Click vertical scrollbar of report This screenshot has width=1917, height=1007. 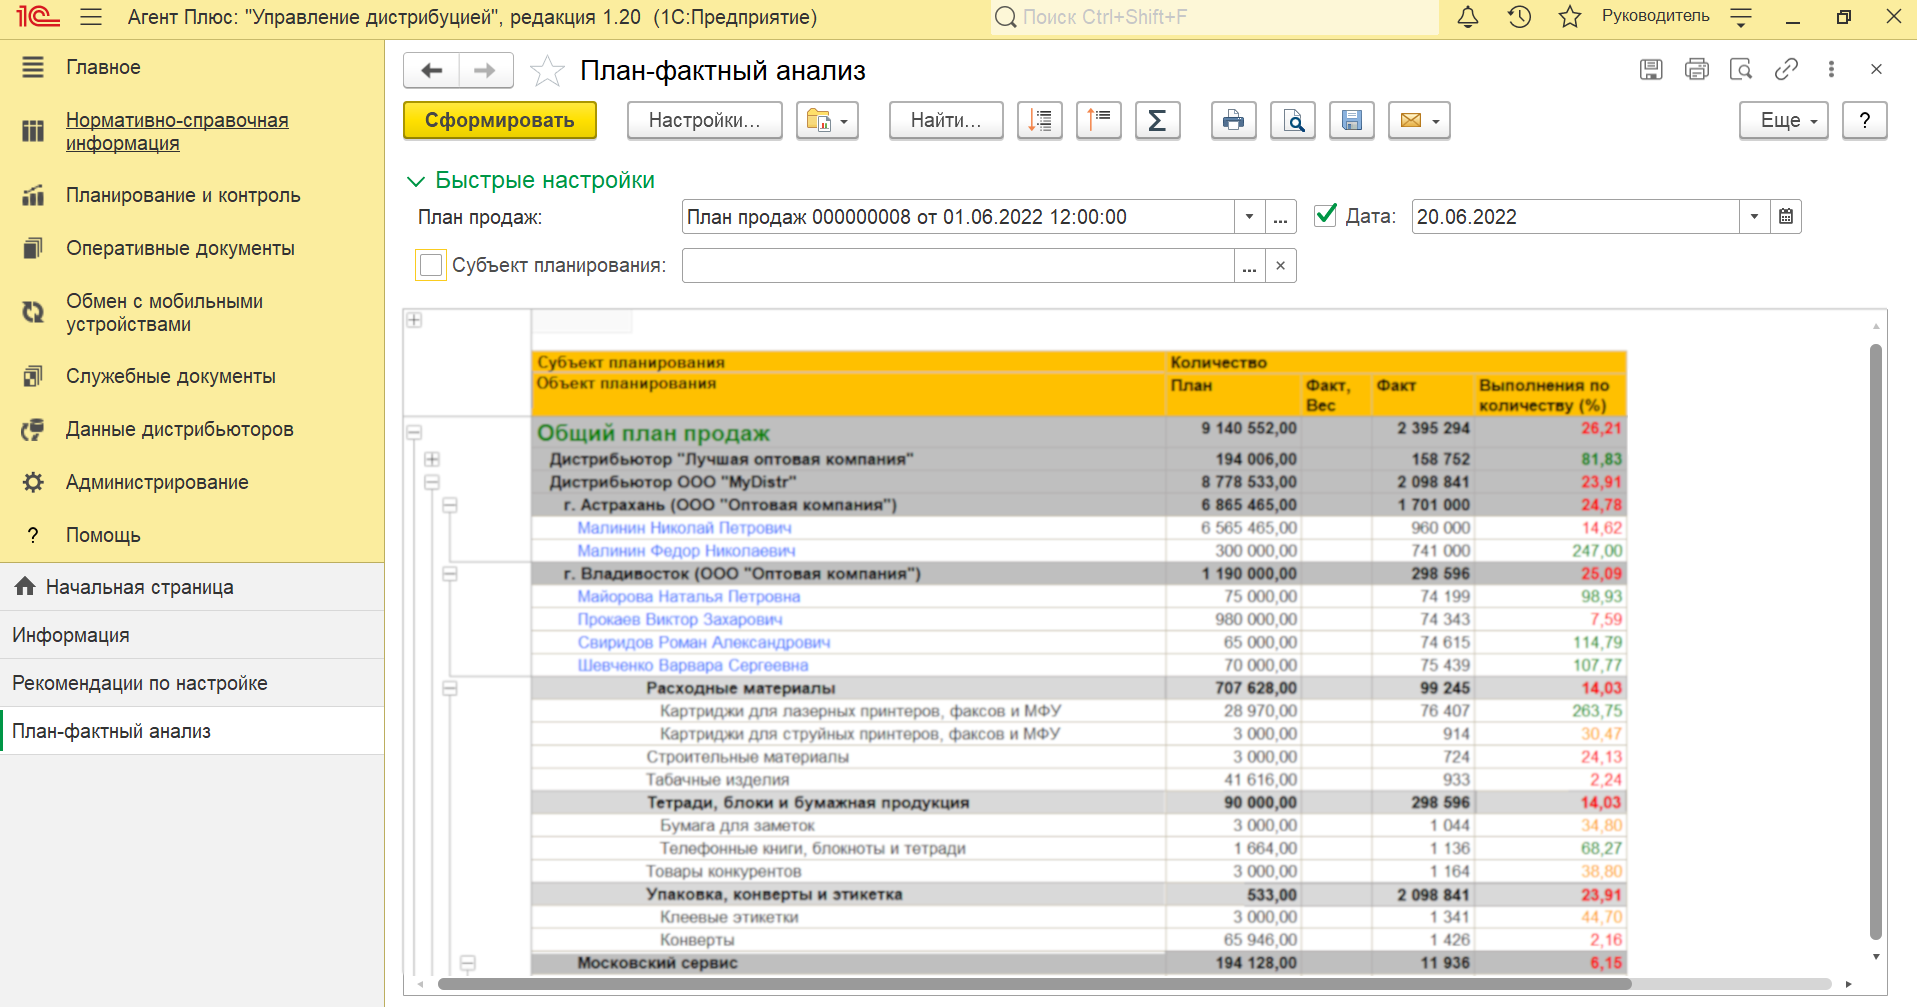click(x=1876, y=640)
